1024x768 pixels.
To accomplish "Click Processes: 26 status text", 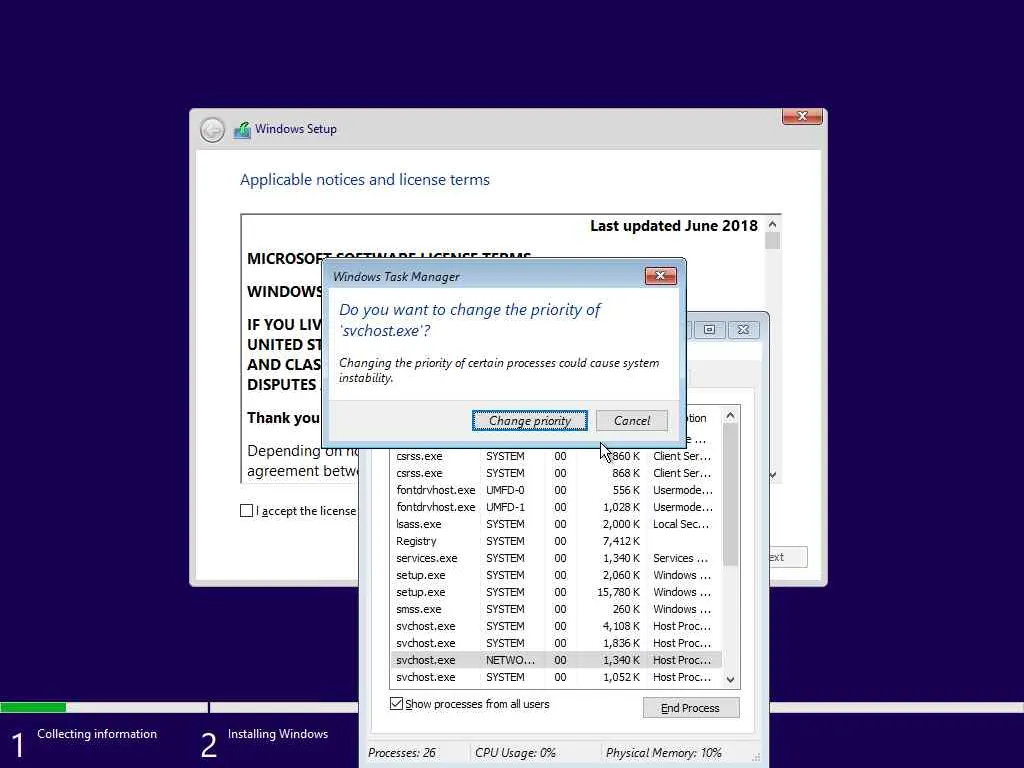I will tap(402, 752).
